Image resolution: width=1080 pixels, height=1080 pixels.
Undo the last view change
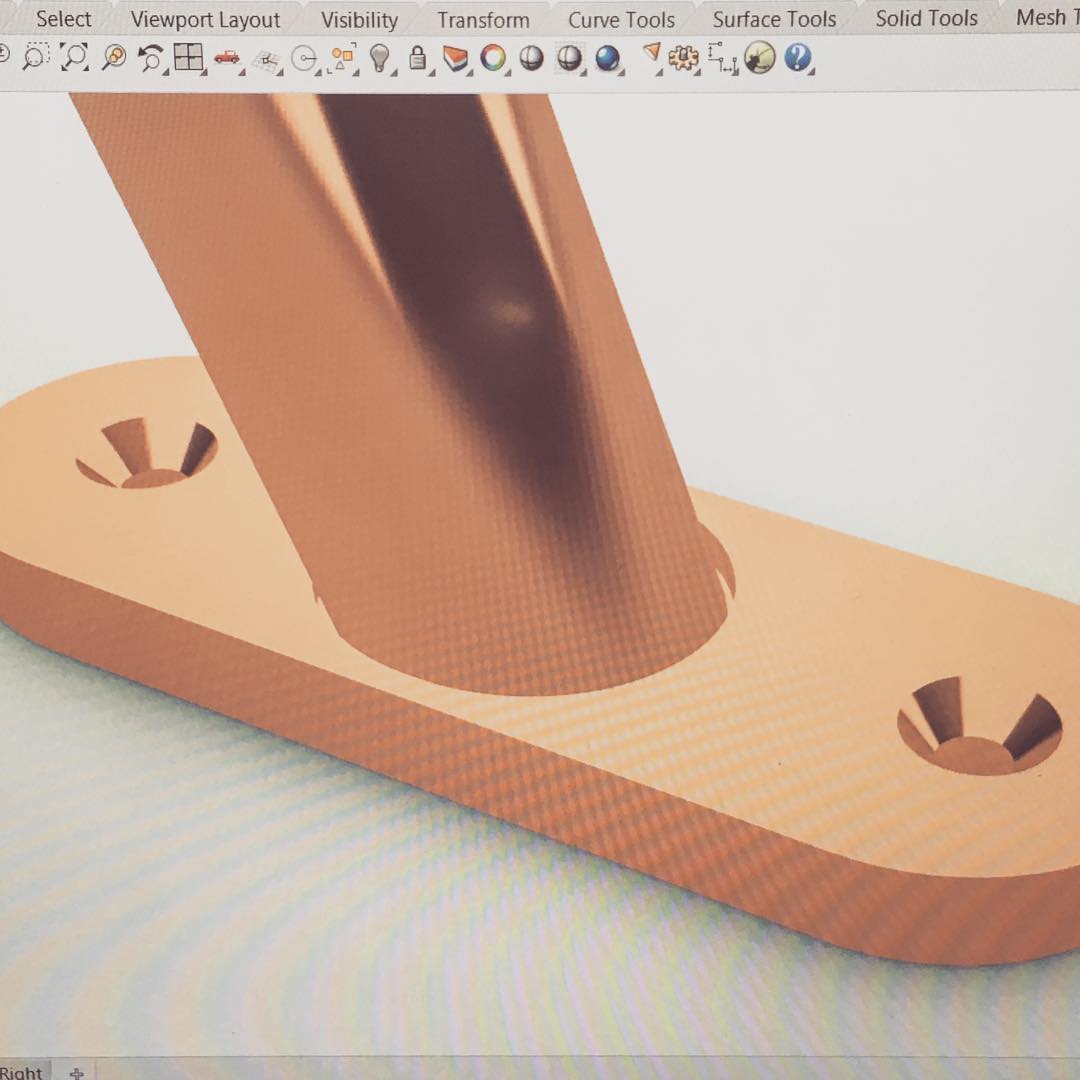coord(151,59)
